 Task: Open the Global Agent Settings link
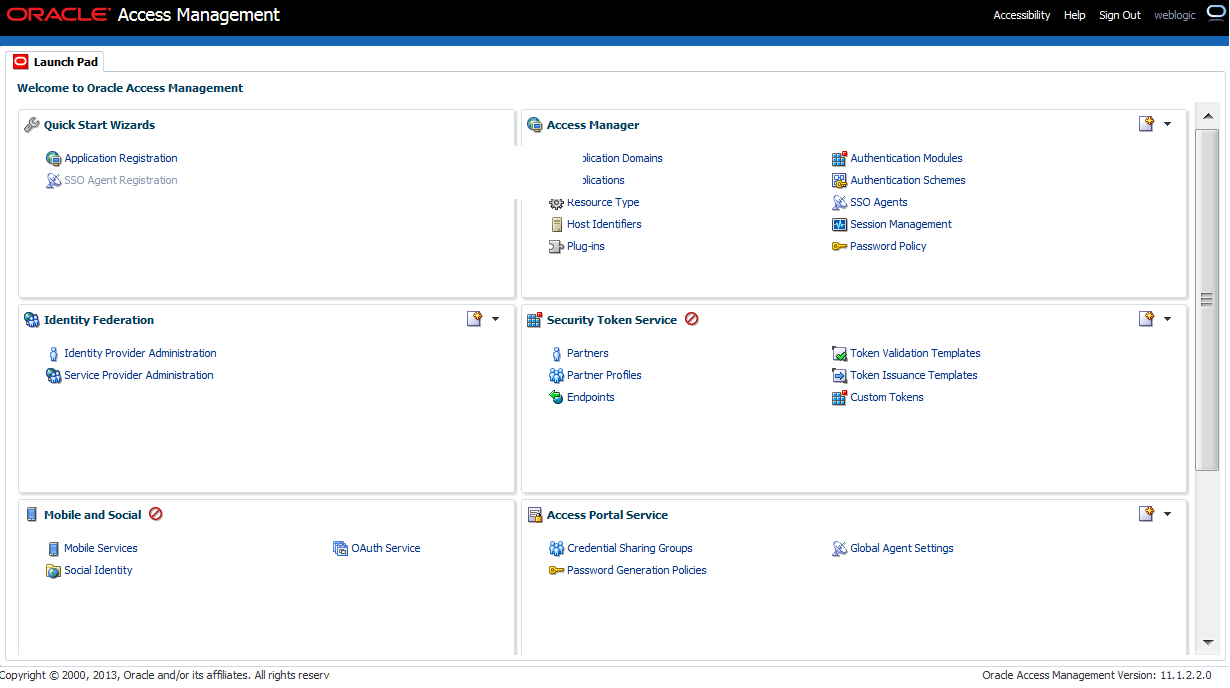coord(902,549)
